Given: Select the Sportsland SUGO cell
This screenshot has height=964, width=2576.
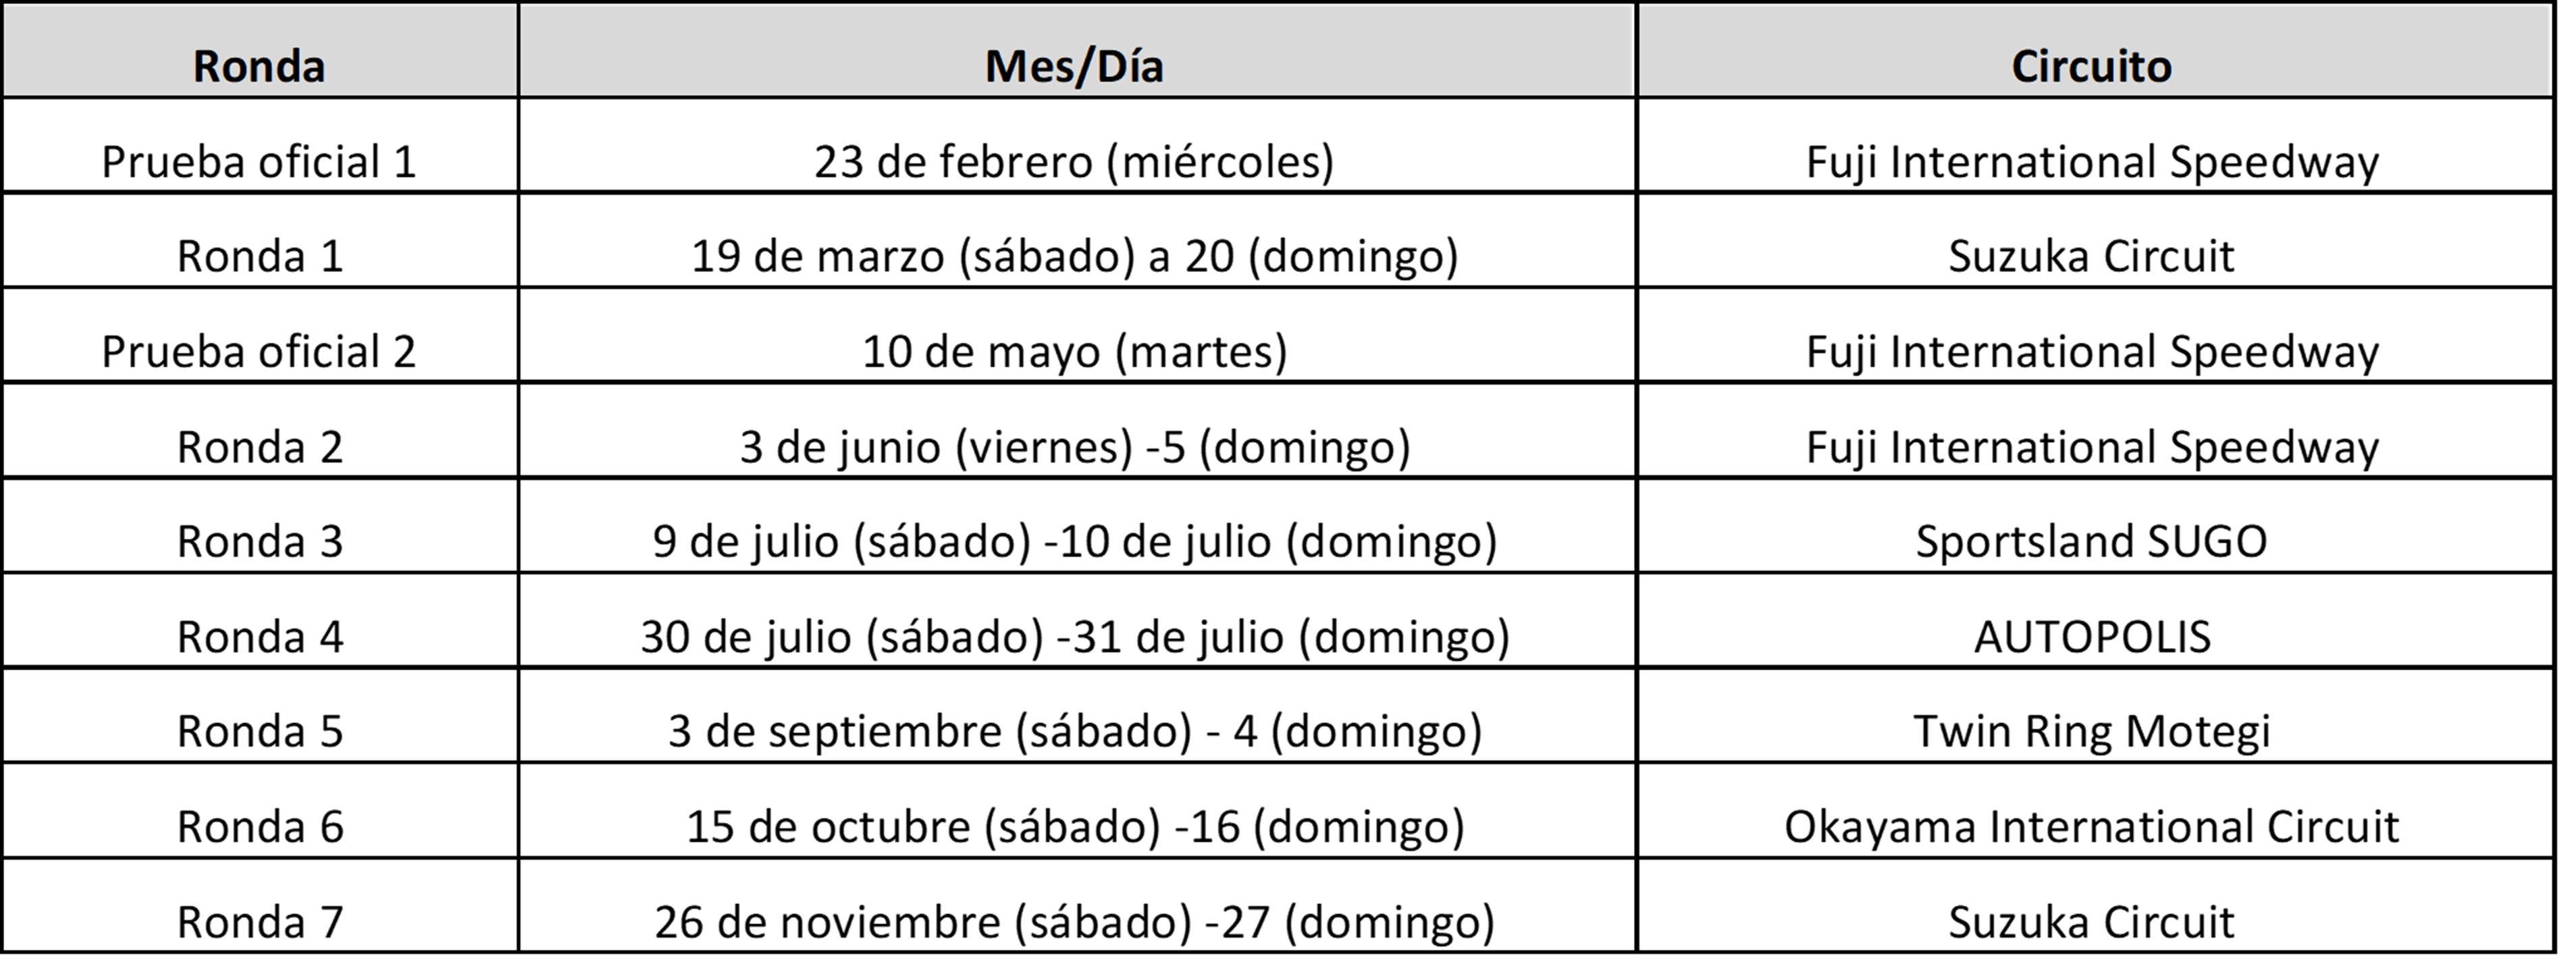Looking at the screenshot, I should (x=2091, y=541).
